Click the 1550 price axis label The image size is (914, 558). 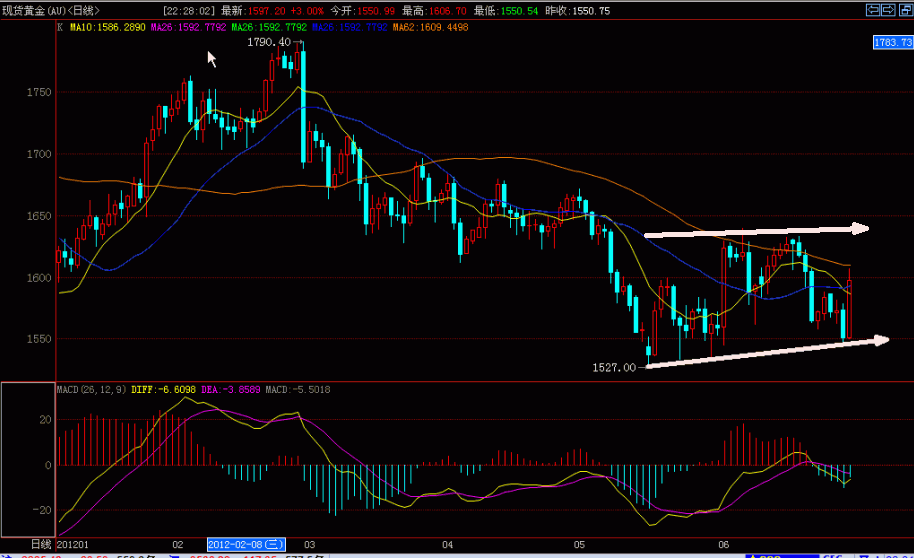38,339
